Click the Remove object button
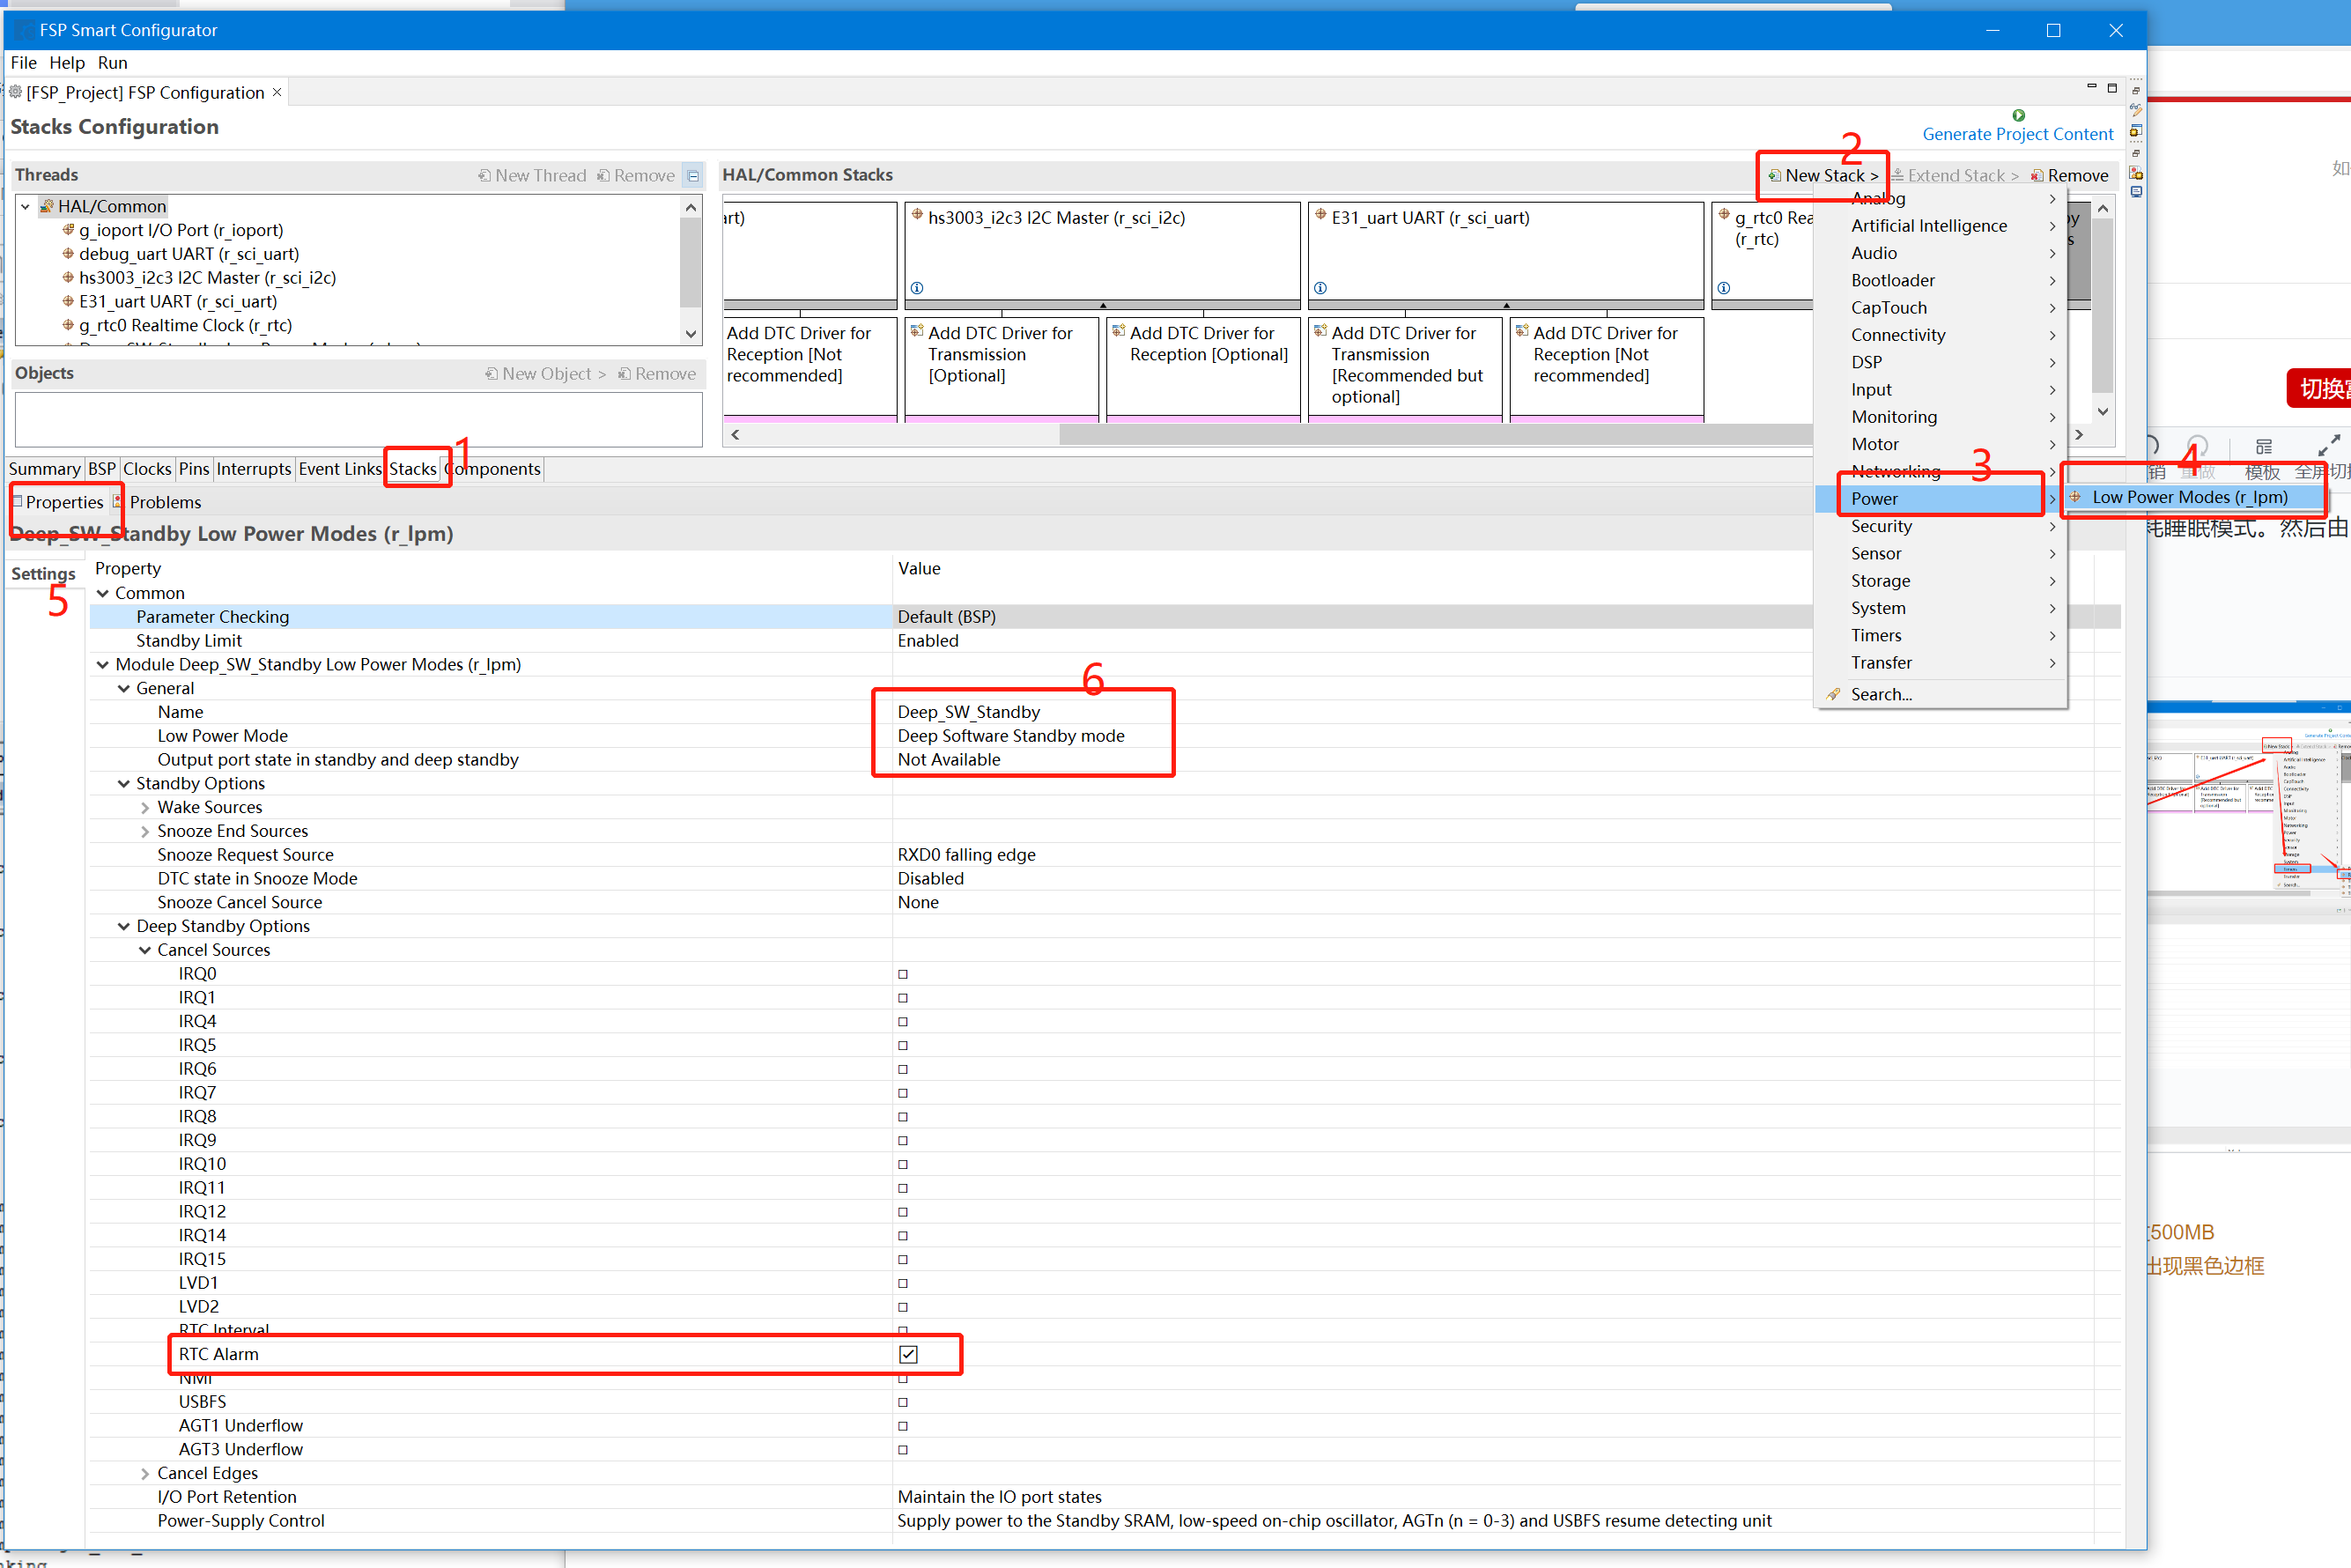This screenshot has width=2351, height=1568. [657, 373]
